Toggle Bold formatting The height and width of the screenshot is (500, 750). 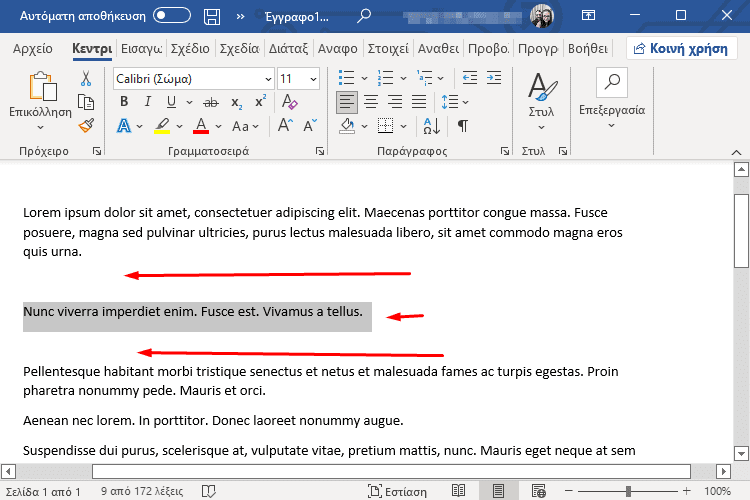124,101
